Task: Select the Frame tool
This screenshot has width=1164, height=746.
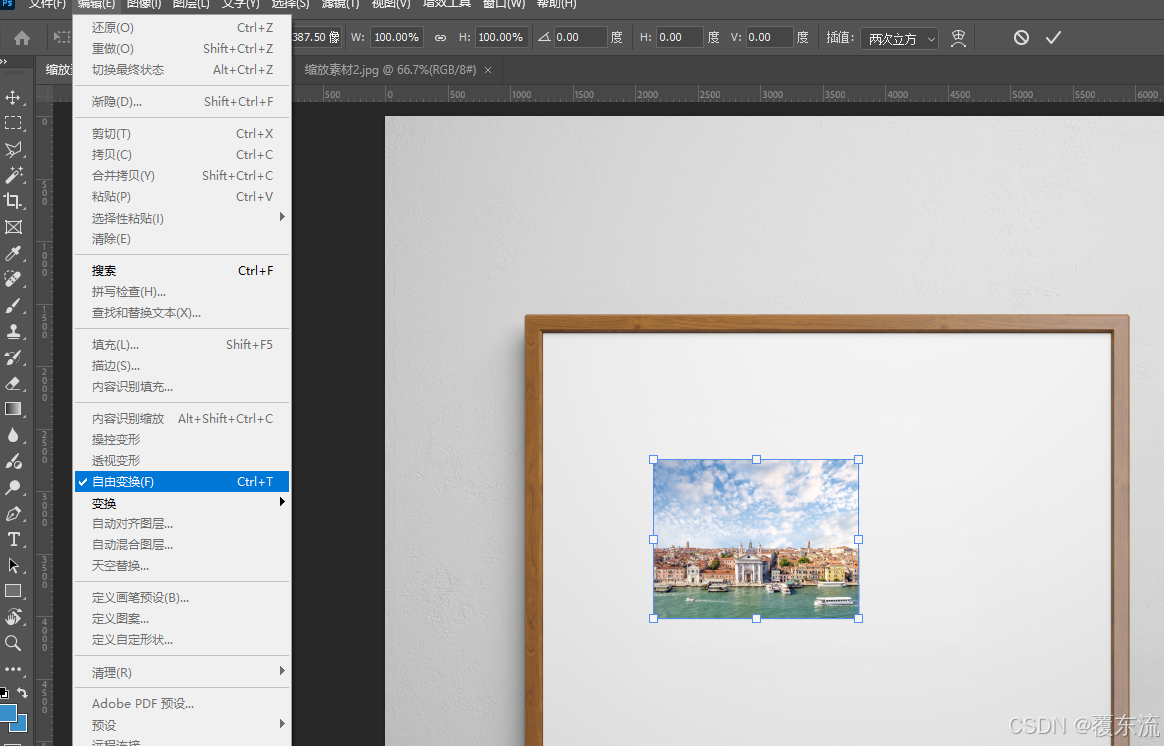Action: [x=13, y=227]
